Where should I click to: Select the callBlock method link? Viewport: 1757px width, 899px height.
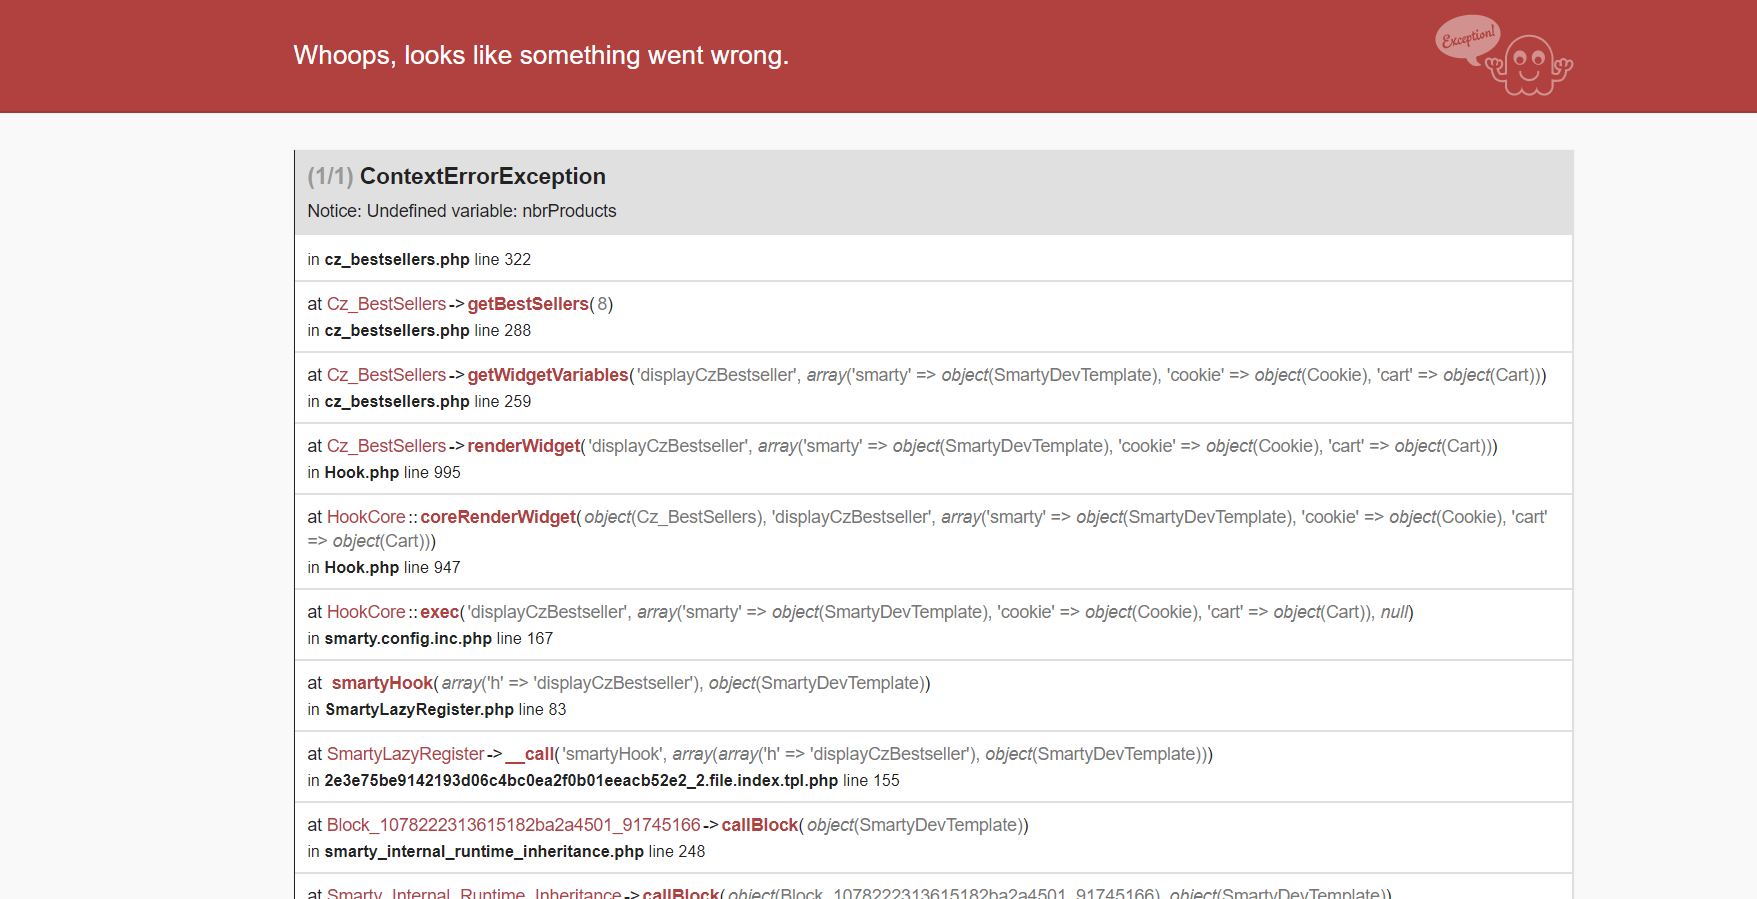point(760,825)
